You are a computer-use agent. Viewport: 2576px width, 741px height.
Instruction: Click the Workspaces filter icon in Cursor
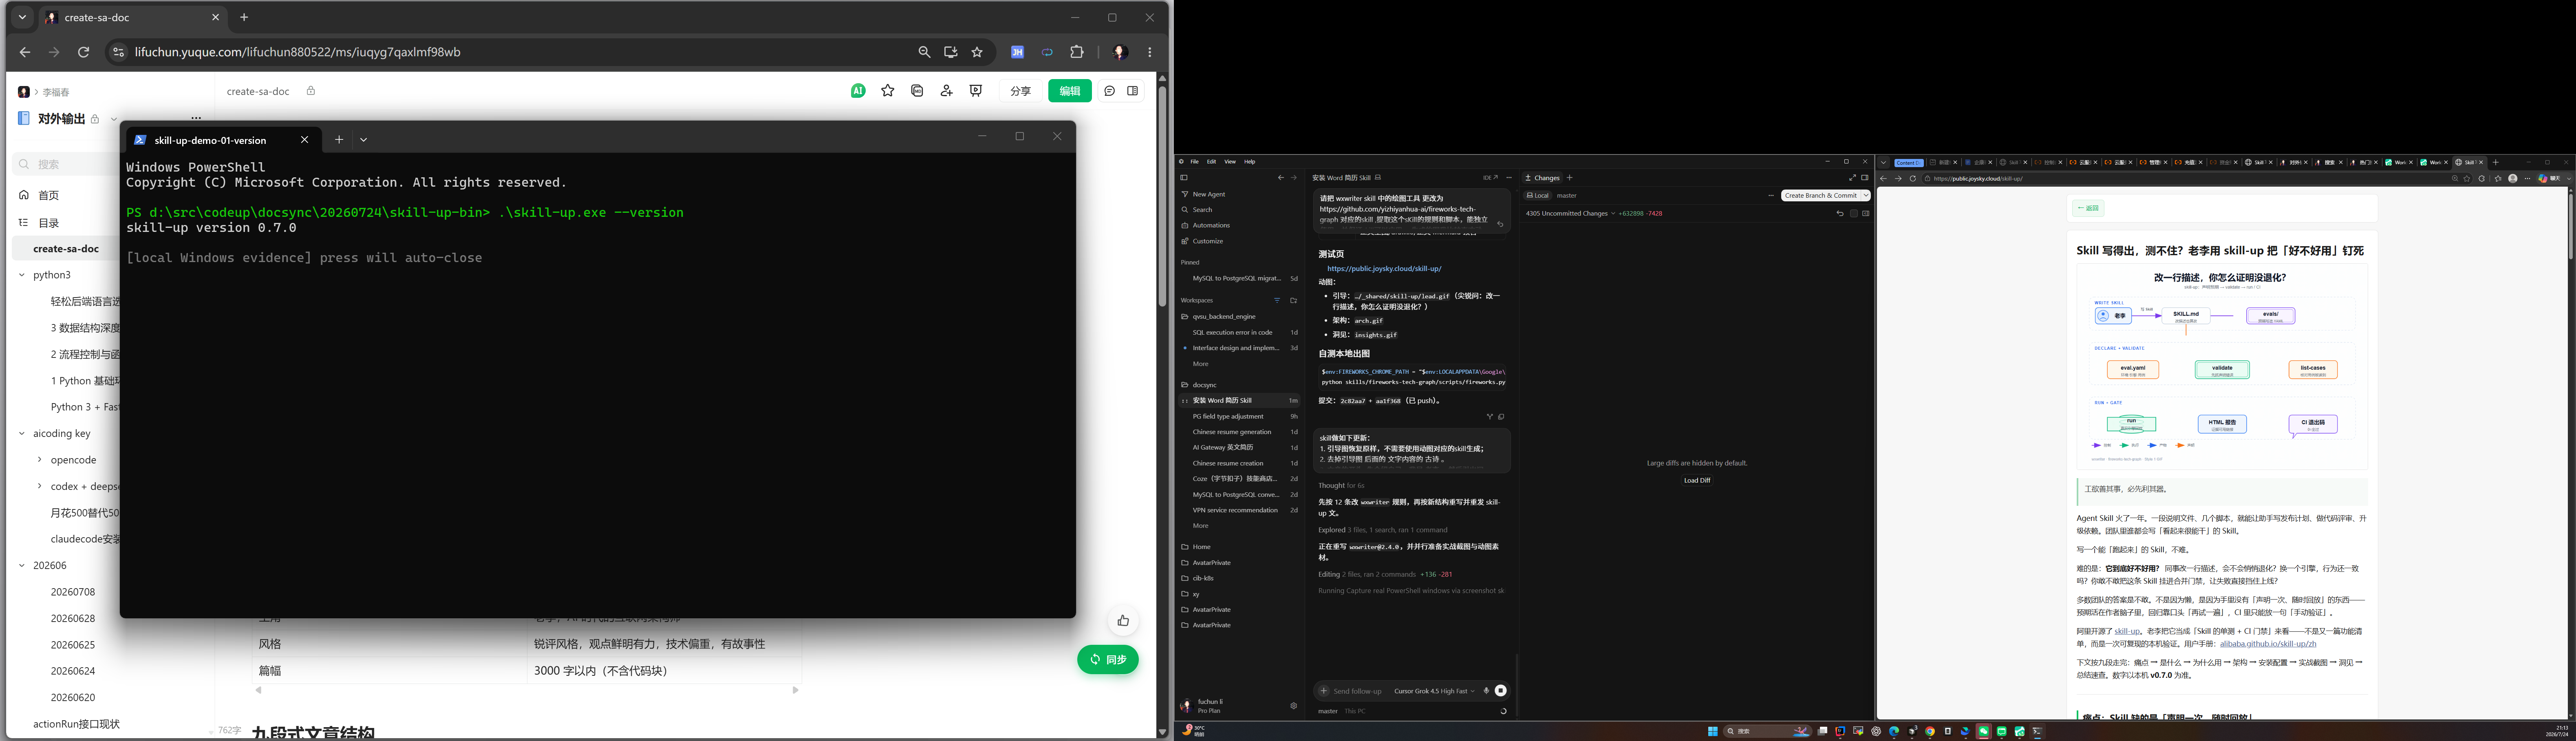click(1277, 300)
